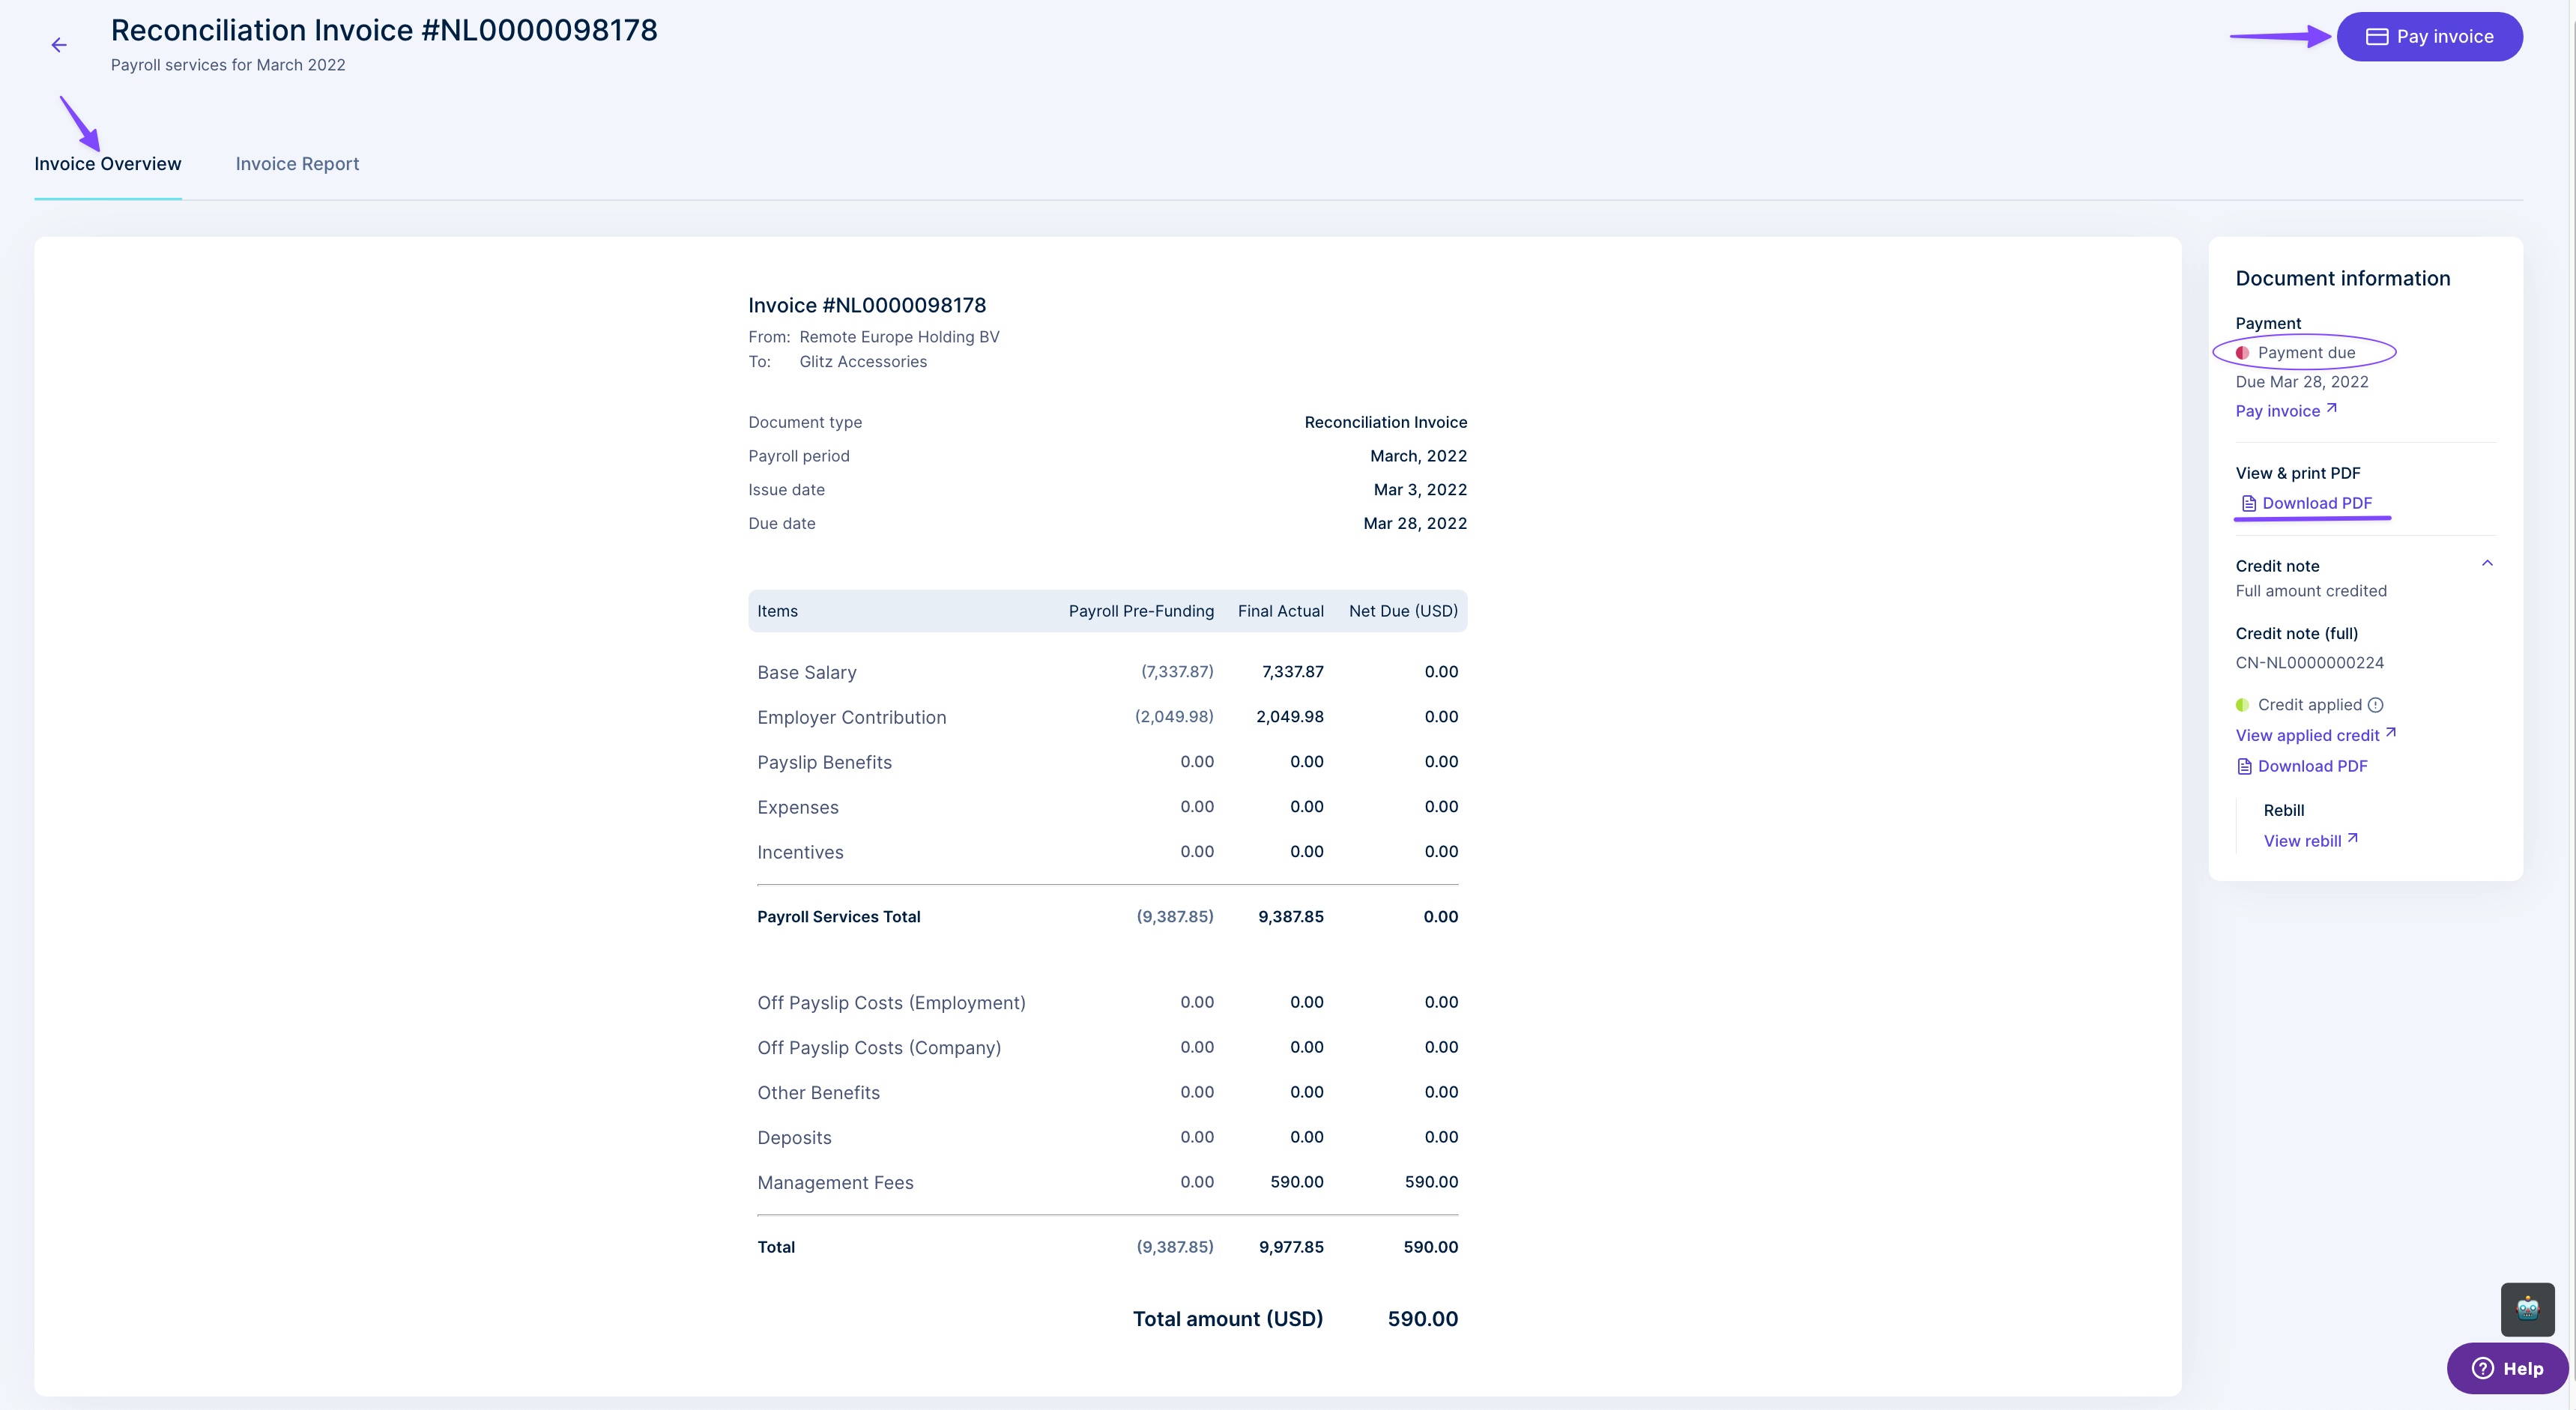The height and width of the screenshot is (1410, 2576).
Task: Open the View rebill link
Action: pos(2302,841)
